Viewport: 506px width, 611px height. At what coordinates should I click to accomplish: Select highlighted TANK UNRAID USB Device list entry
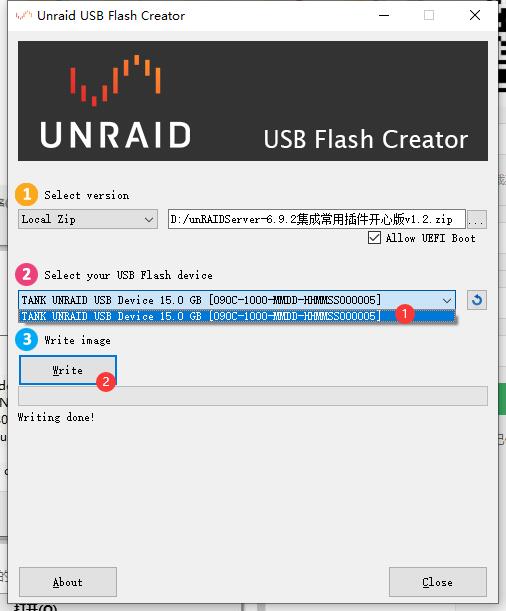pos(237,316)
